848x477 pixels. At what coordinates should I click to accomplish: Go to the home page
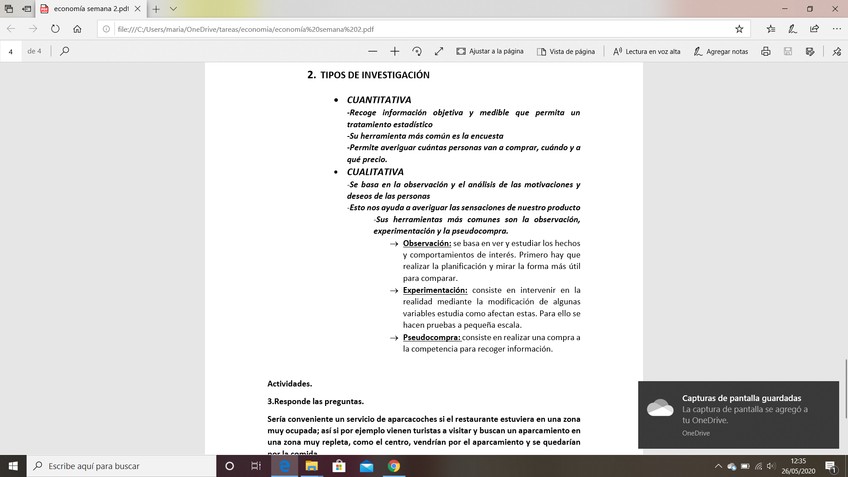77,29
